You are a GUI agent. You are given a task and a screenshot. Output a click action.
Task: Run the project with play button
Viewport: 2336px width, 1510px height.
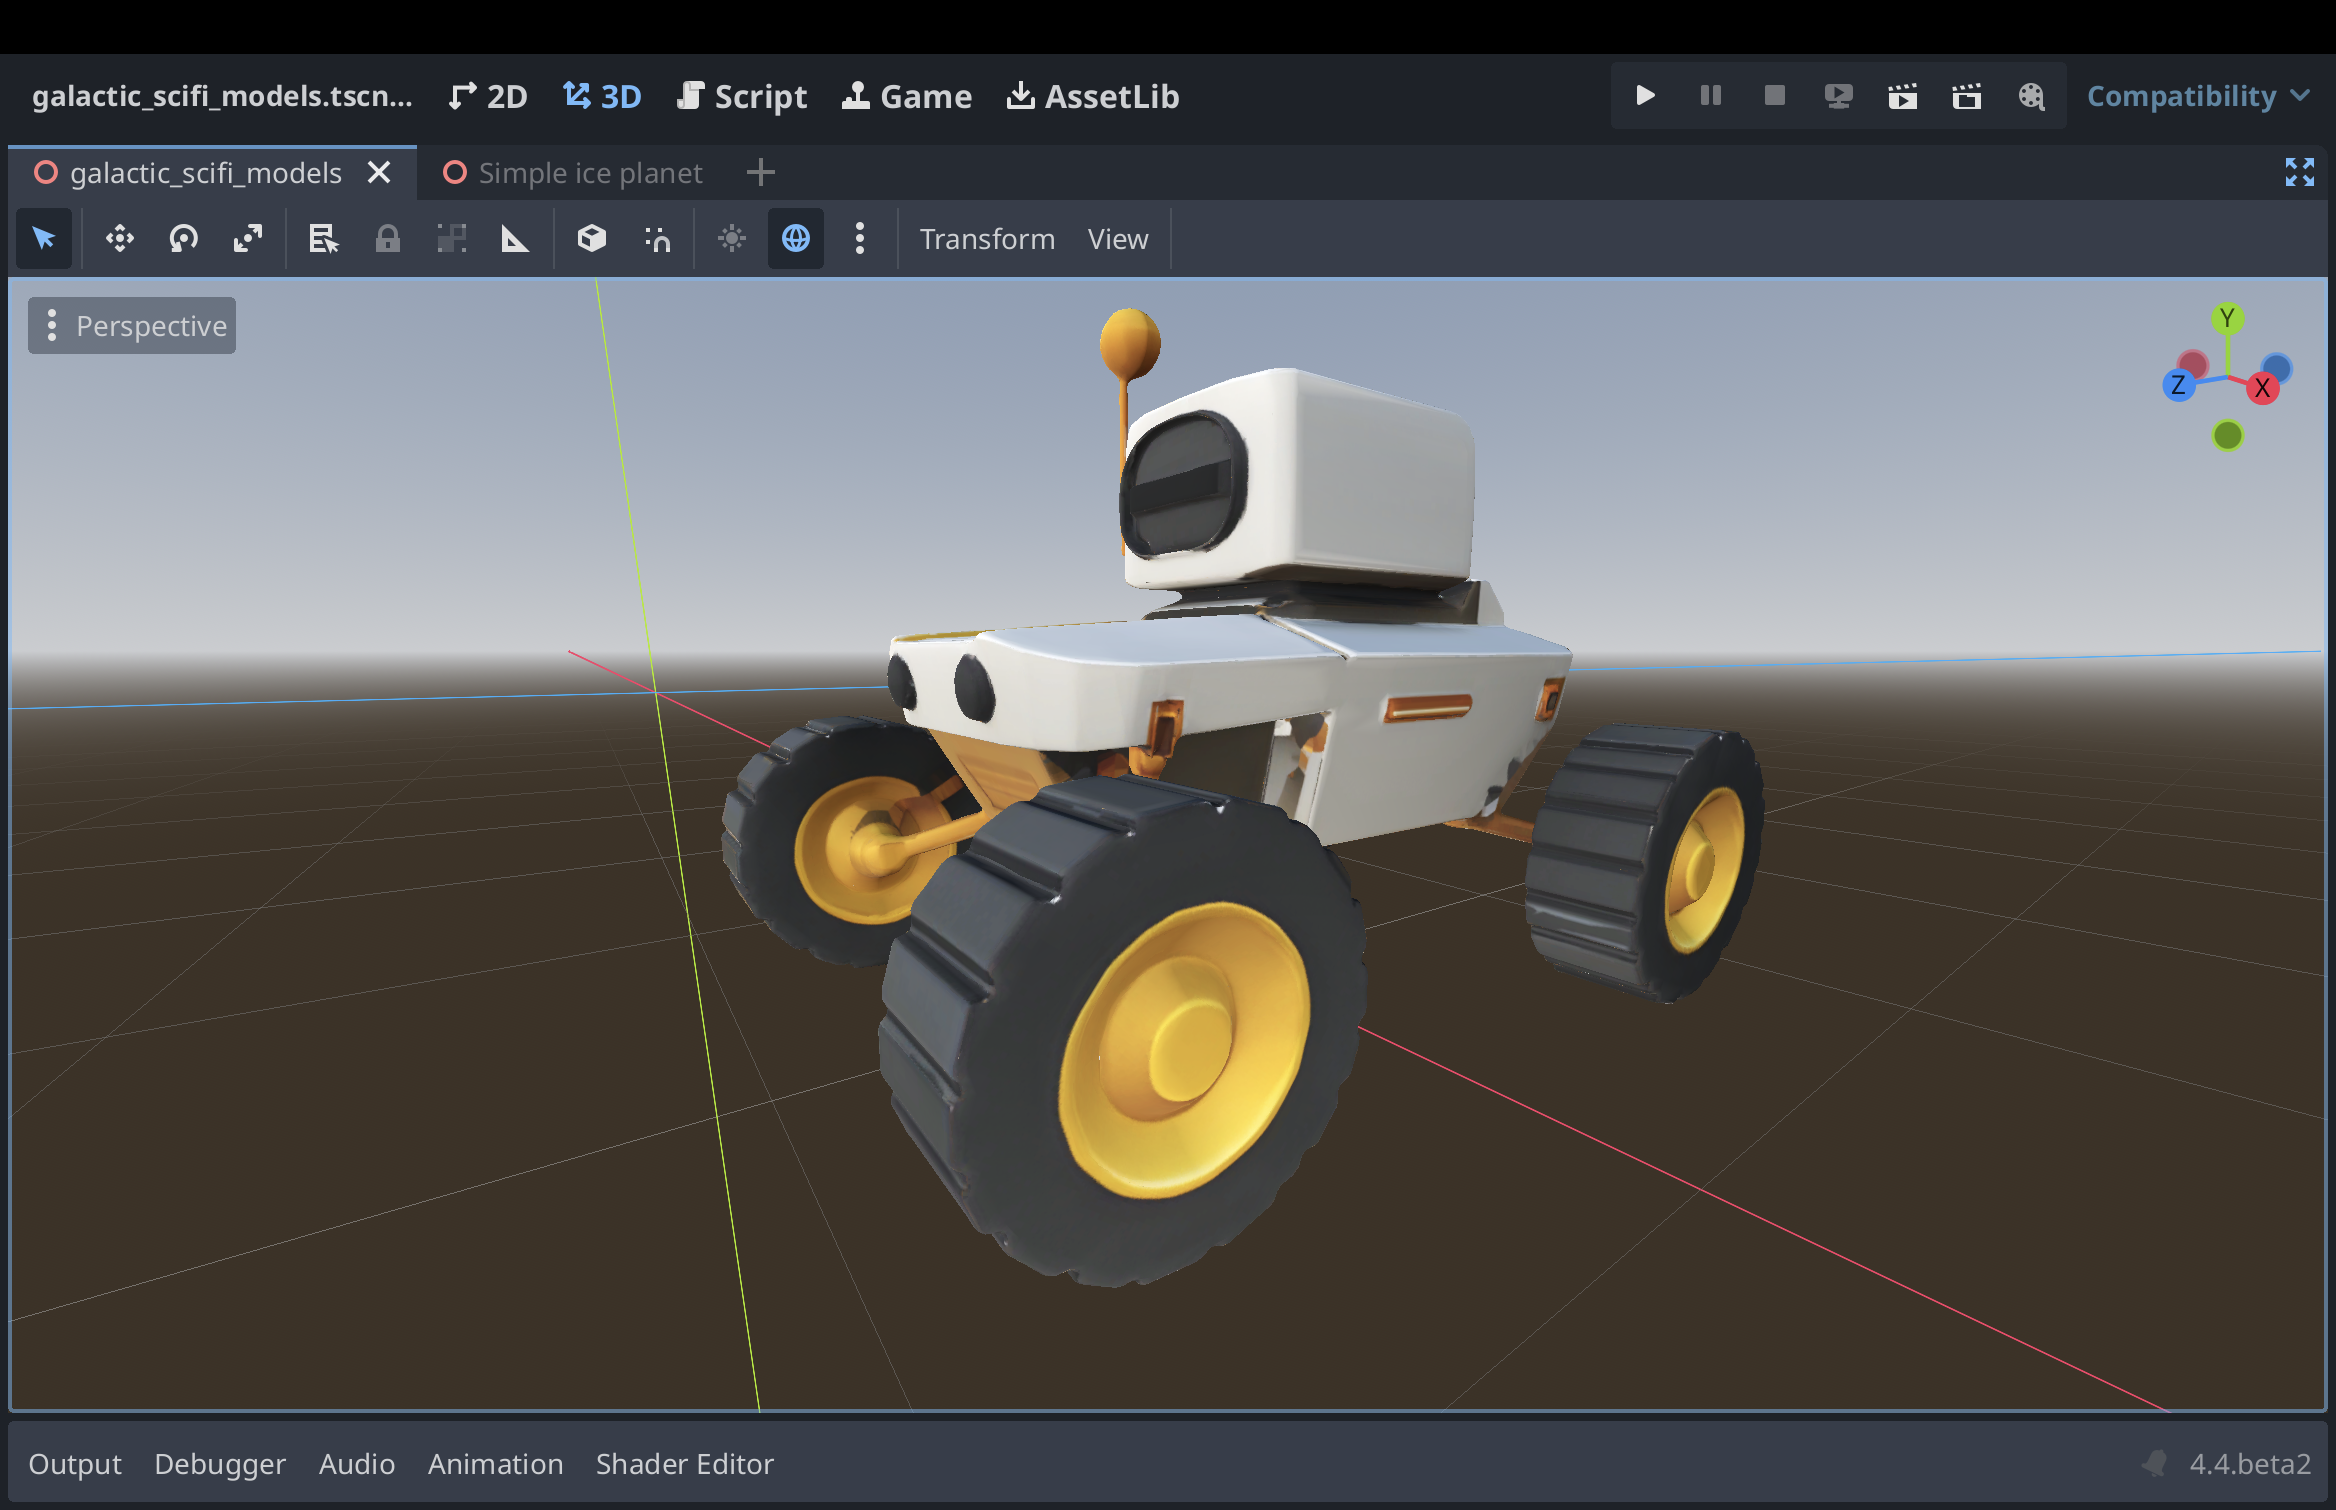(x=1645, y=96)
